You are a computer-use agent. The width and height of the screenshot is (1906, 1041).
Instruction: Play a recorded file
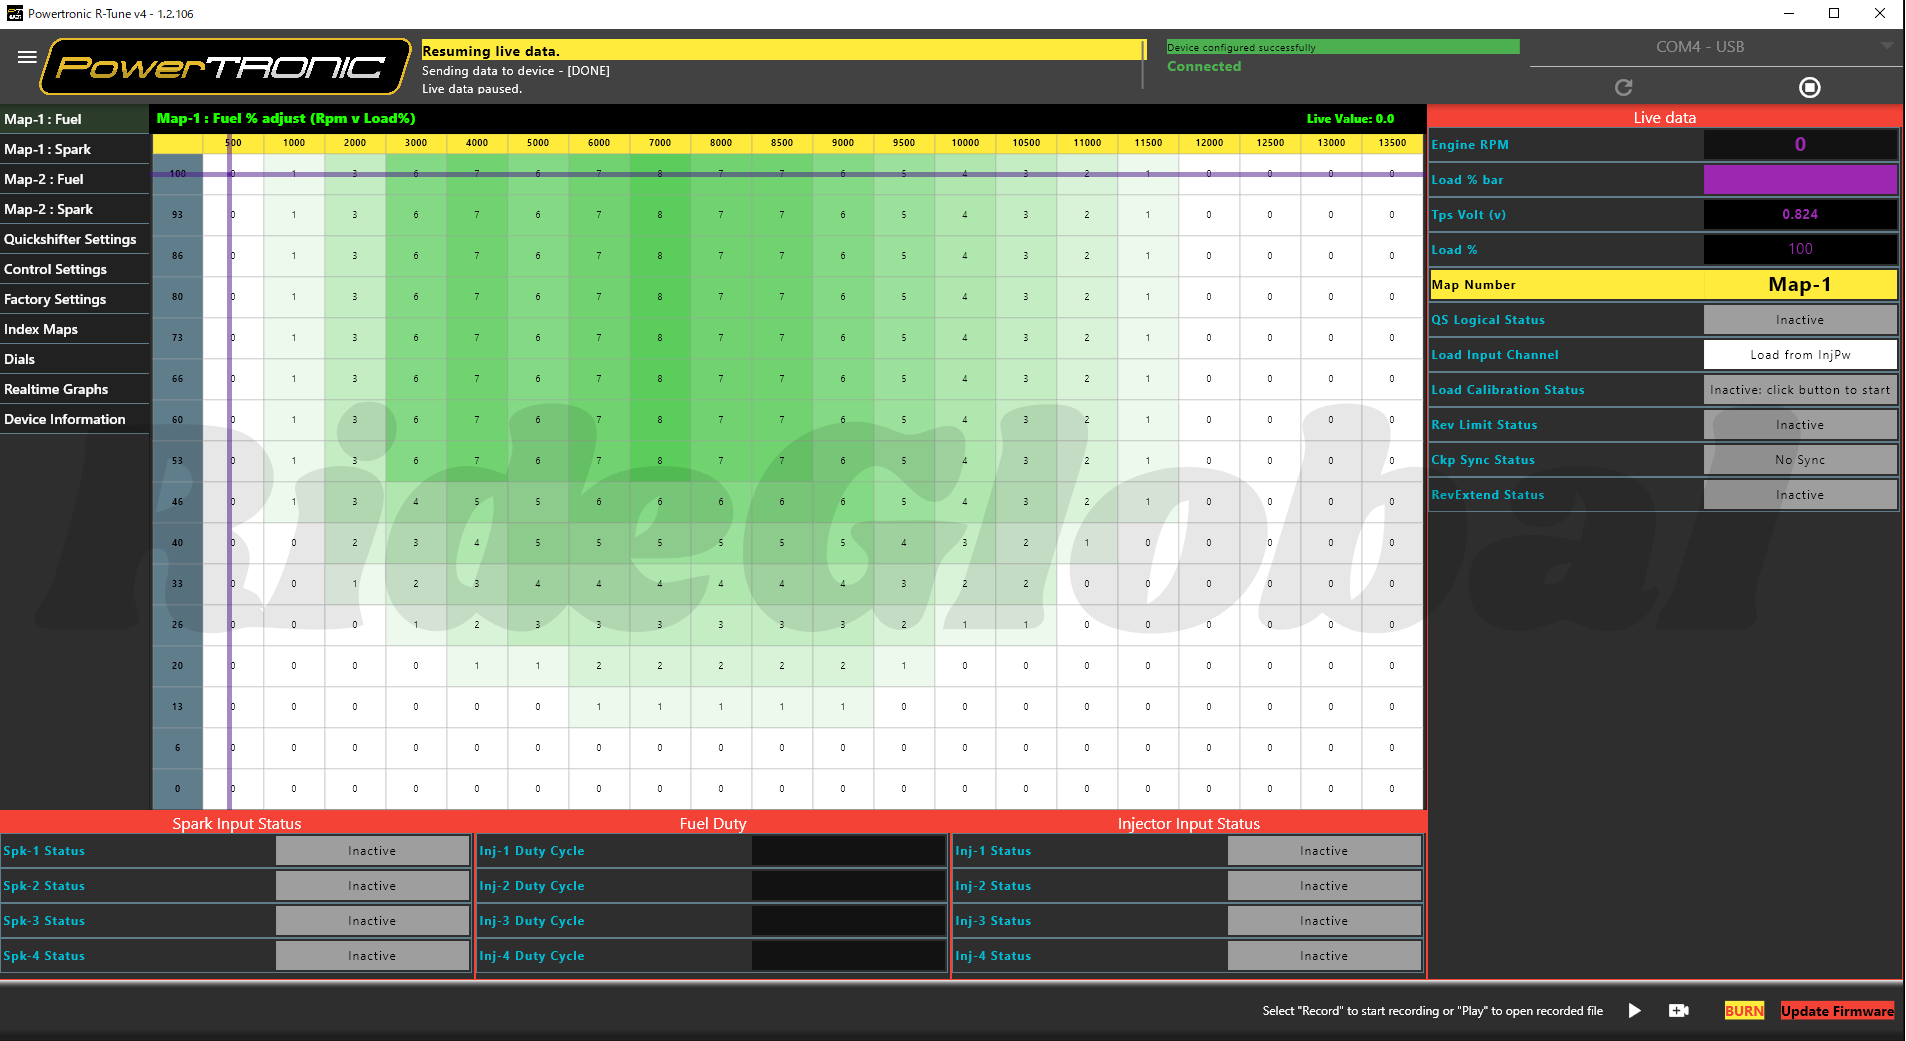coord(1634,1011)
